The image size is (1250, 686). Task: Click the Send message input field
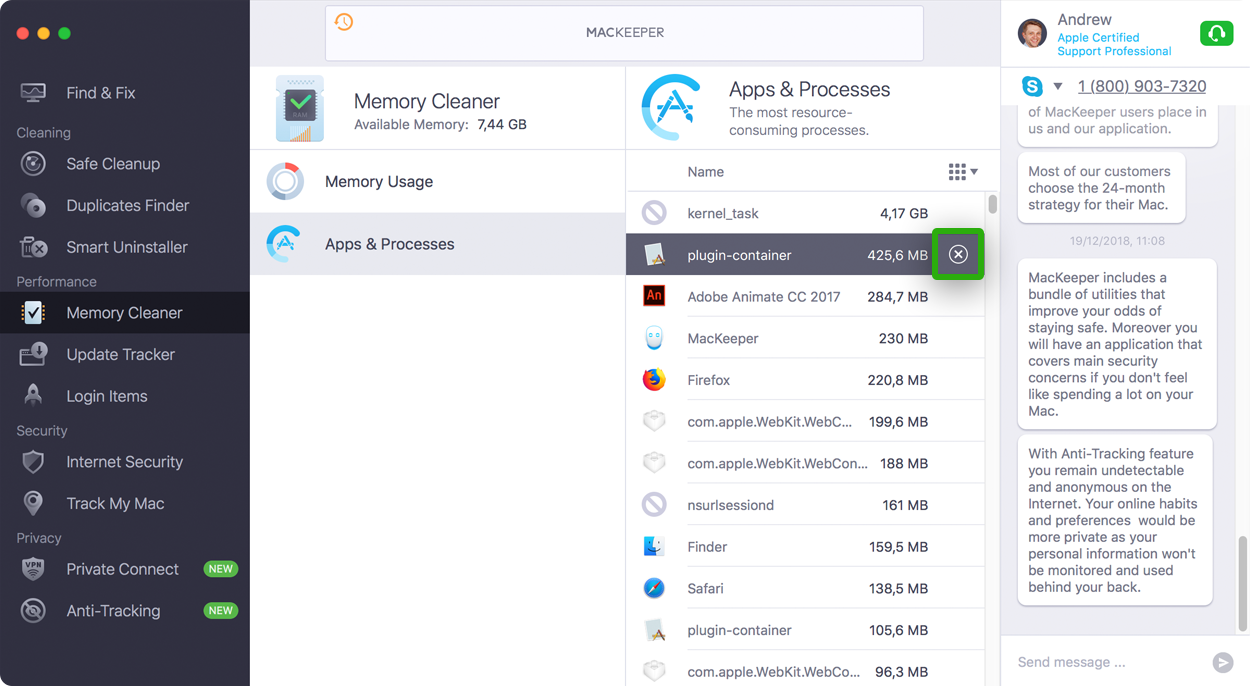coord(1108,662)
